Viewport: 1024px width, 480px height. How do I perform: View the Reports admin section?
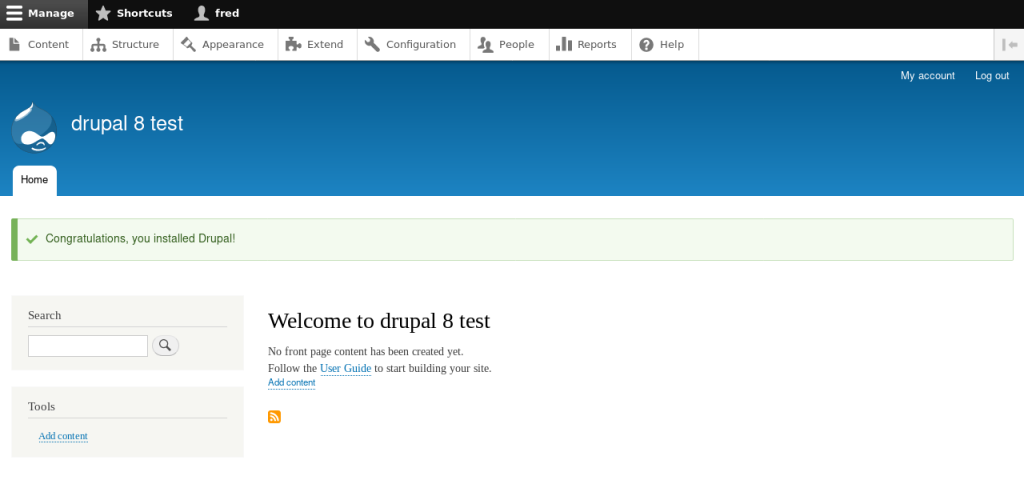[590, 44]
